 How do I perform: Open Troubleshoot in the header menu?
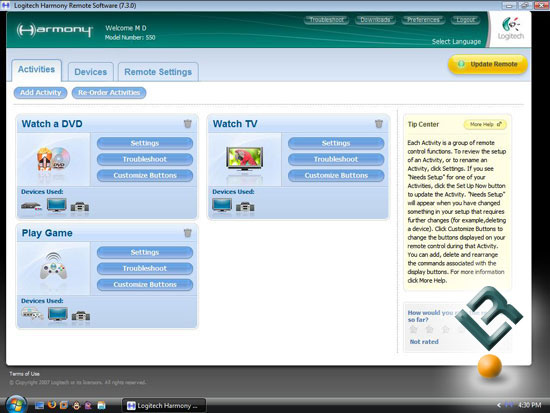click(x=327, y=20)
